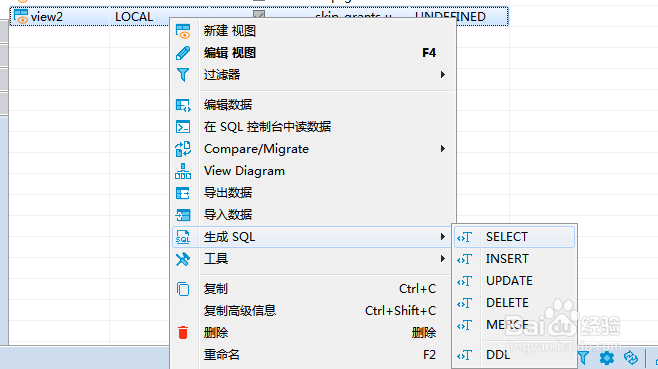Choose 编辑 视图 menu entry
This screenshot has height=369, width=658.
(313, 53)
